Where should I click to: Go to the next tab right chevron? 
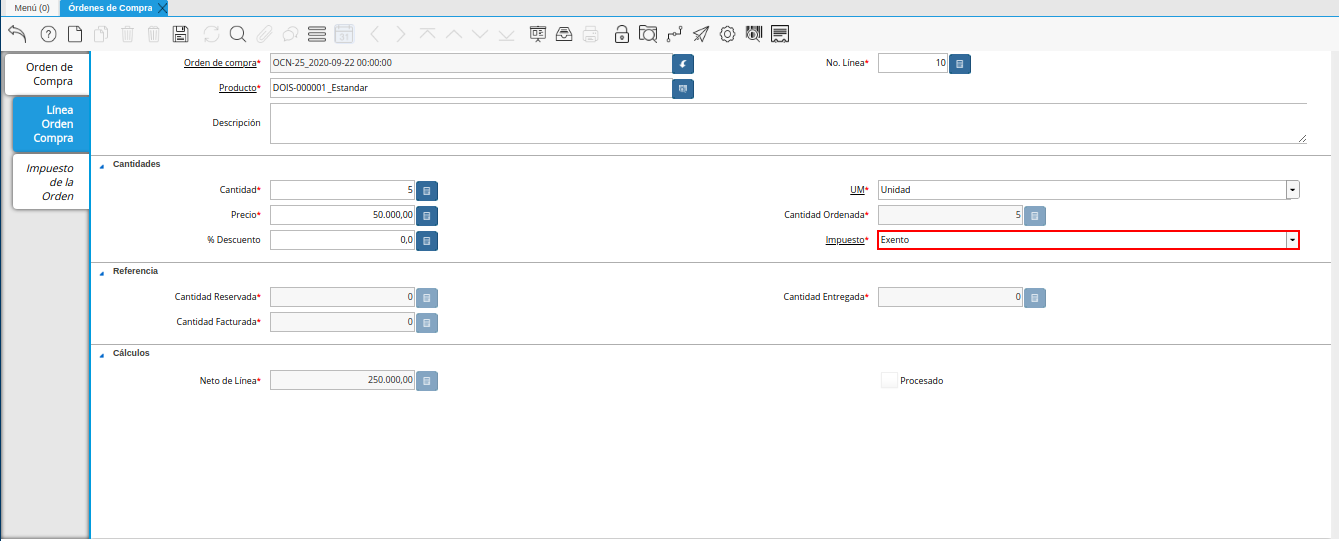(x=401, y=34)
